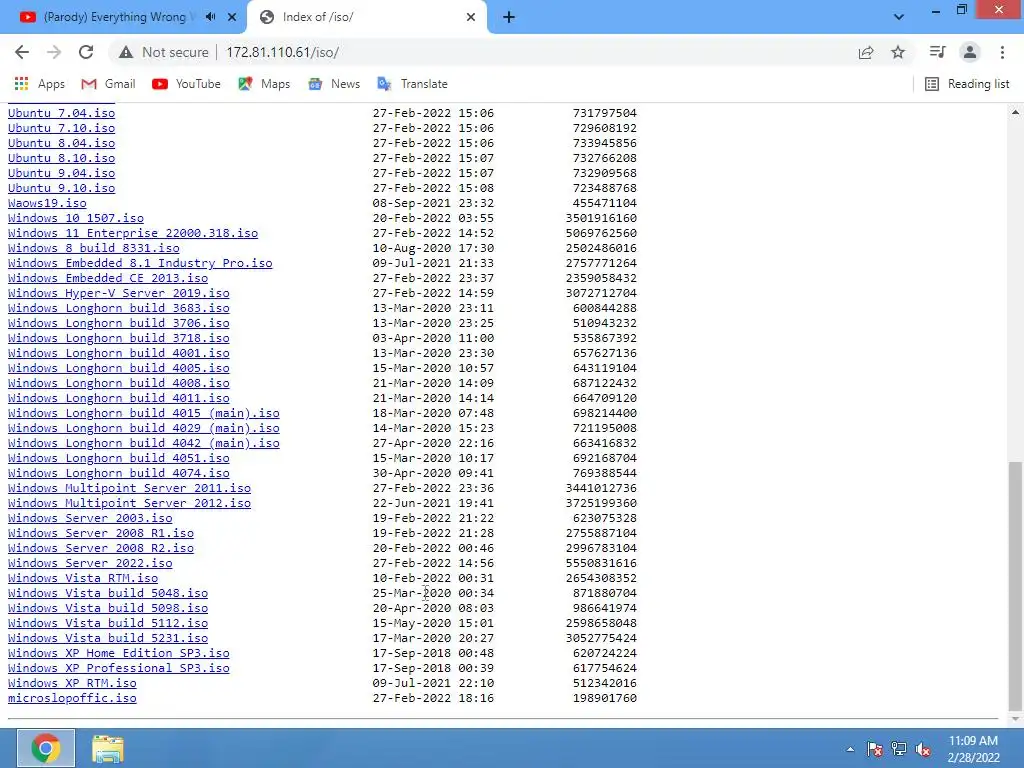The image size is (1024, 768).
Task: Open News bookmark
Action: 334,84
